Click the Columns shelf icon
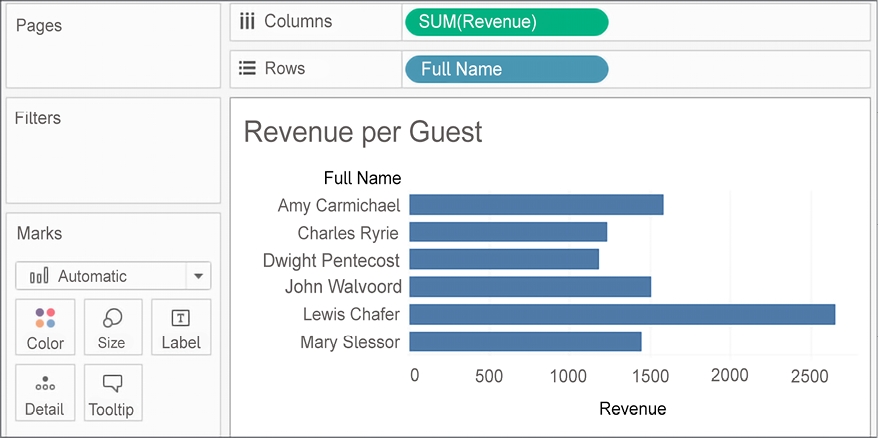The image size is (878, 438). (246, 22)
